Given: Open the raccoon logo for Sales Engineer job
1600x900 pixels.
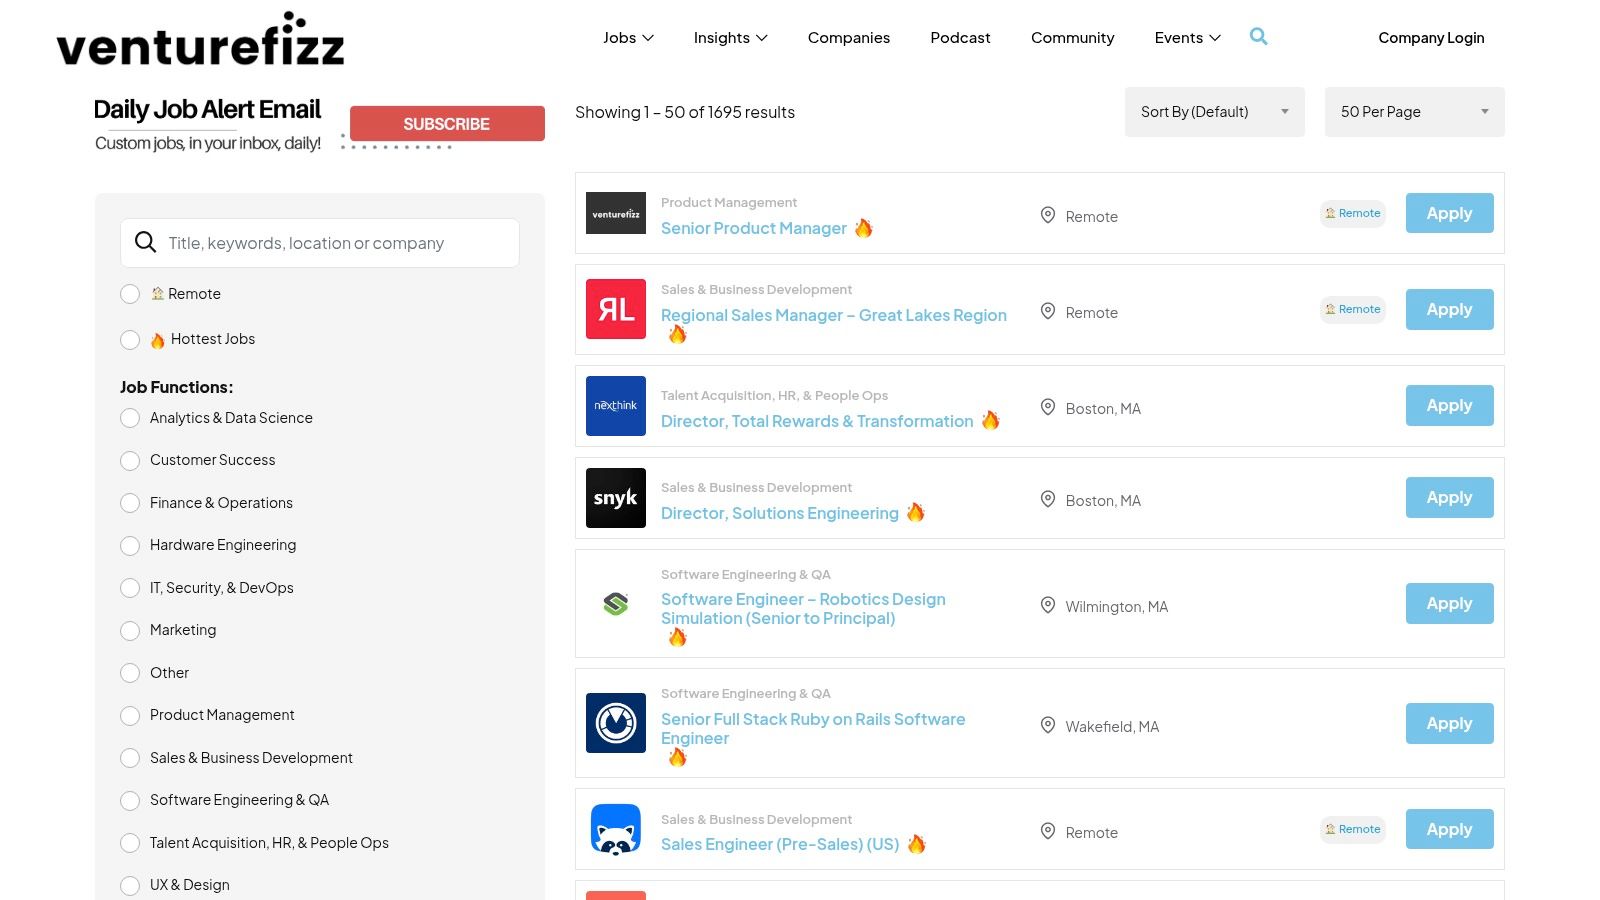Looking at the screenshot, I should click(616, 830).
